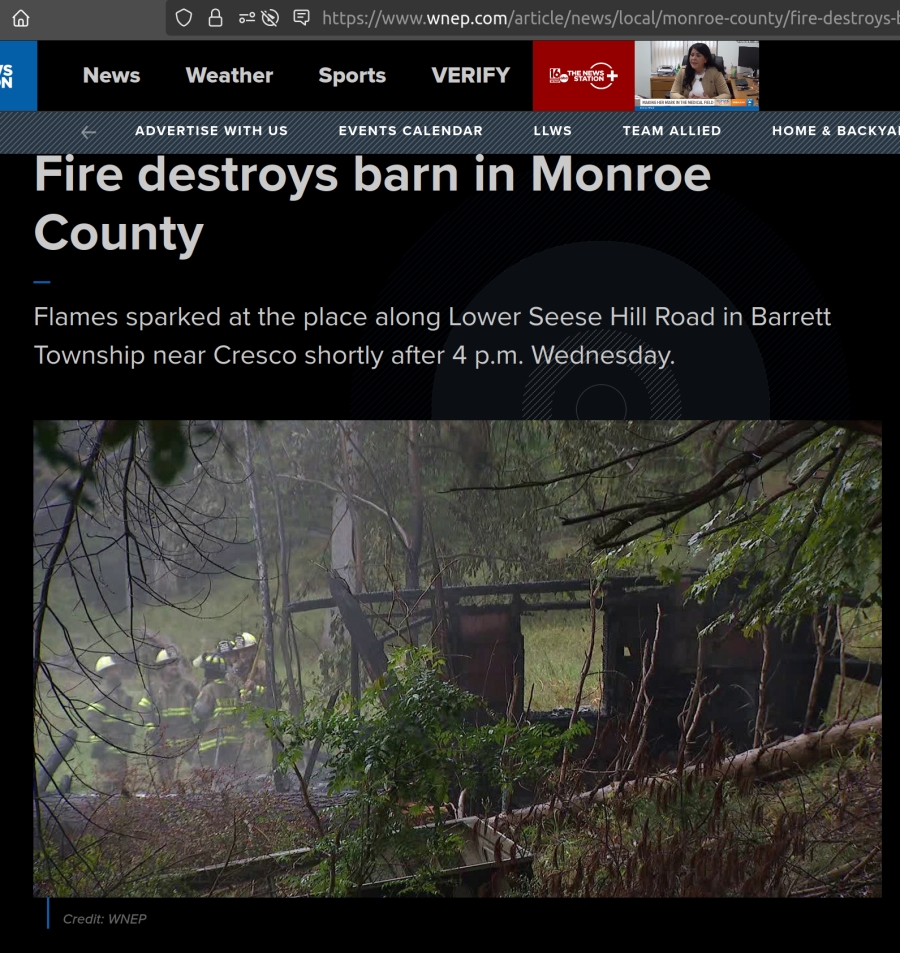The width and height of the screenshot is (900, 953).
Task: Go to Team Allied page
Action: pyautogui.click(x=672, y=131)
